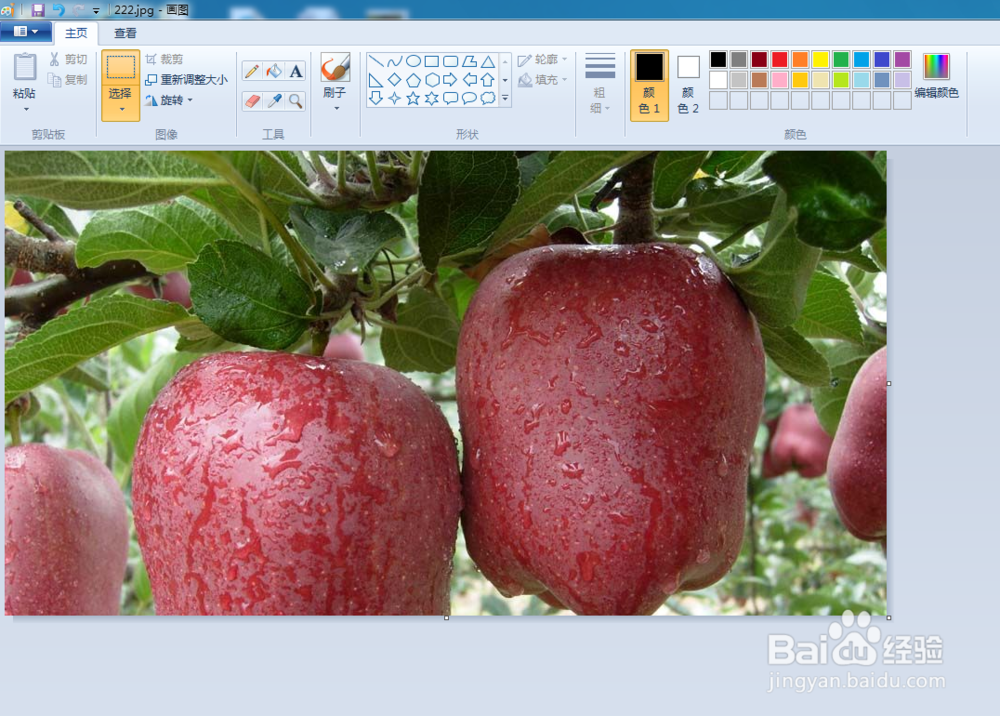Pick the Polygon shape
This screenshot has height=716, width=1000.
469,61
